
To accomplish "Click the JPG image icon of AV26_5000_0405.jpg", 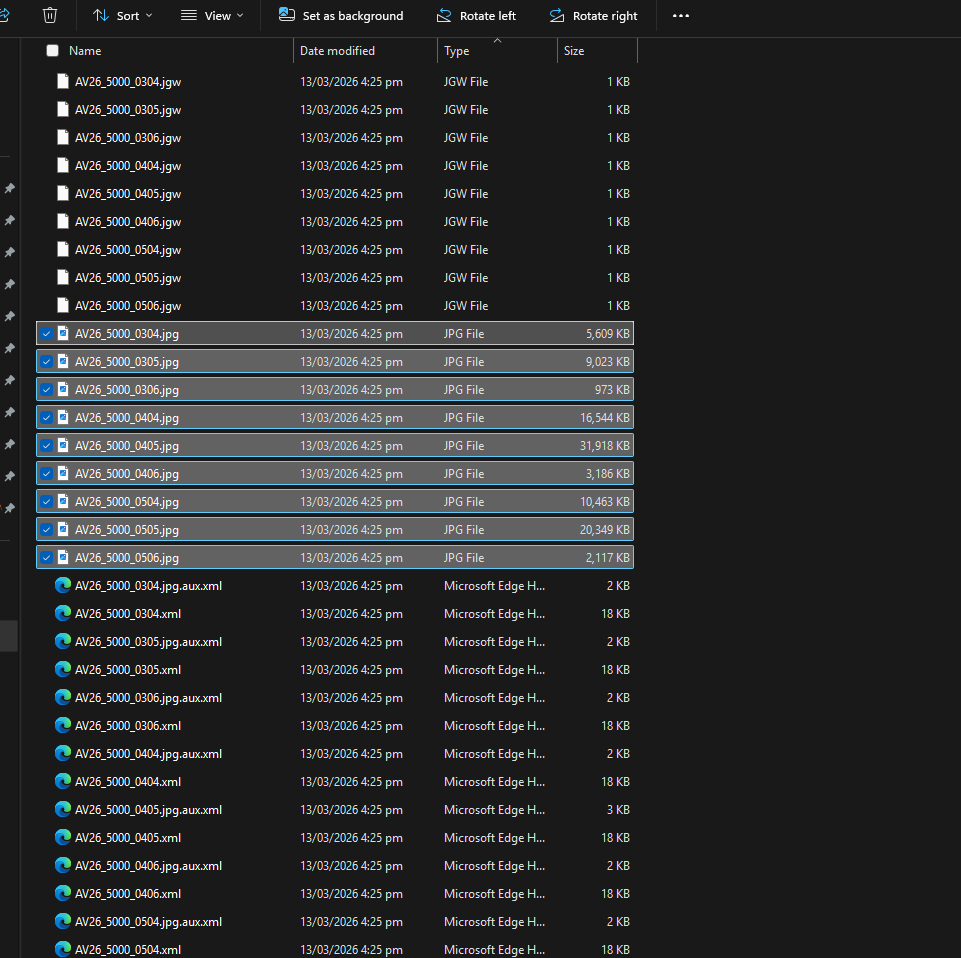I will [x=63, y=445].
